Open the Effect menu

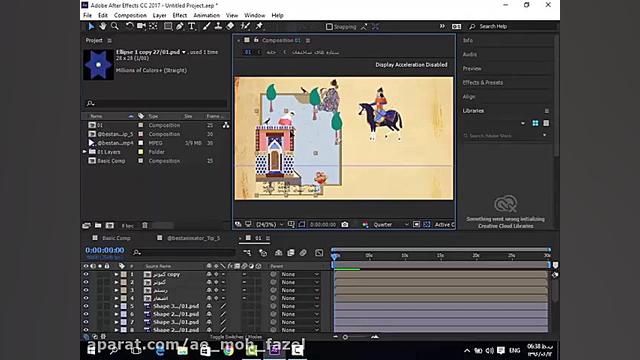coord(180,15)
